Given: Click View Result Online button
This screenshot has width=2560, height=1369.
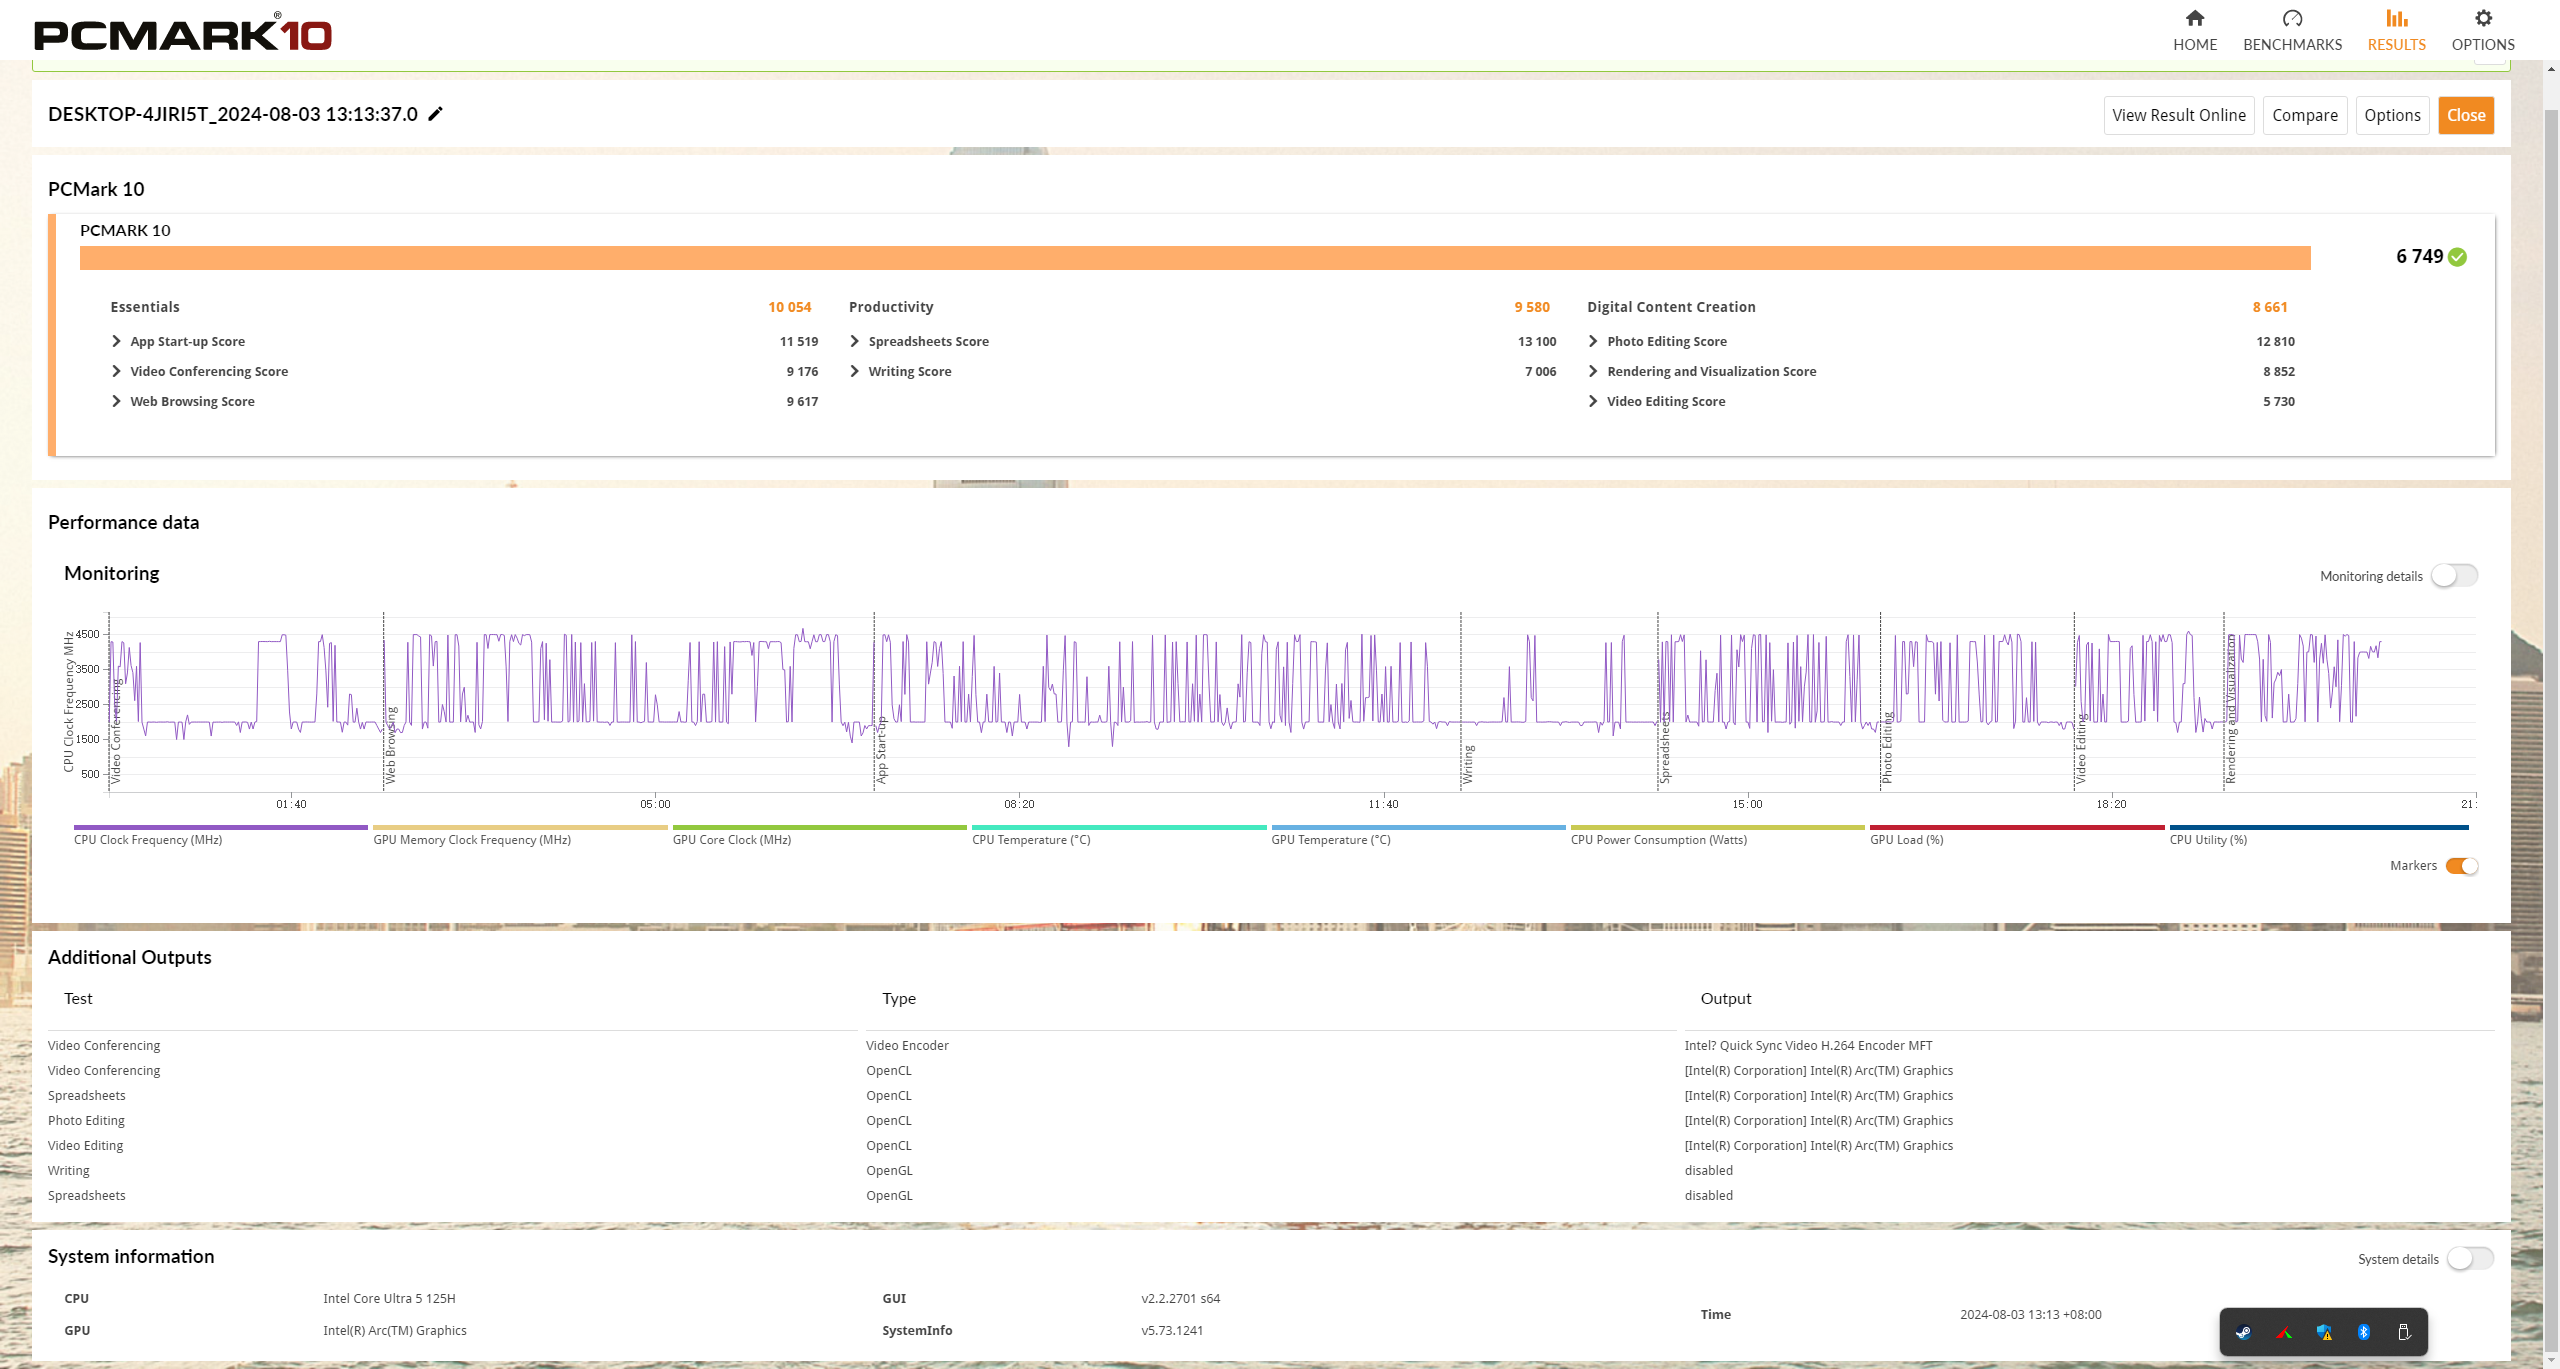Looking at the screenshot, I should 2179,115.
